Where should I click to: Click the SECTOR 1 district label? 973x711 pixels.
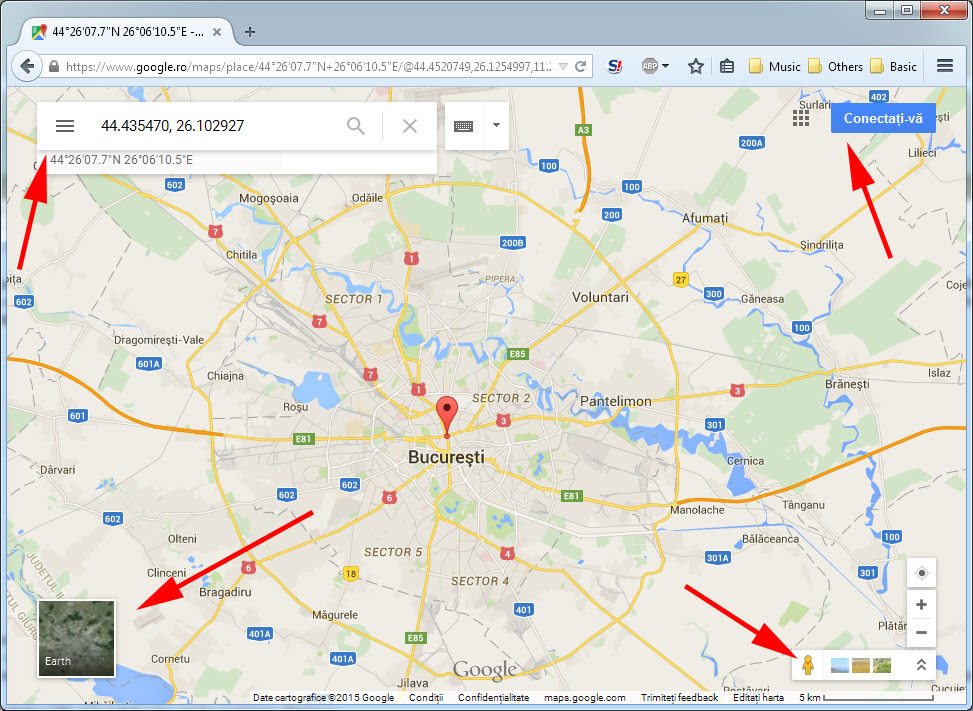point(354,299)
